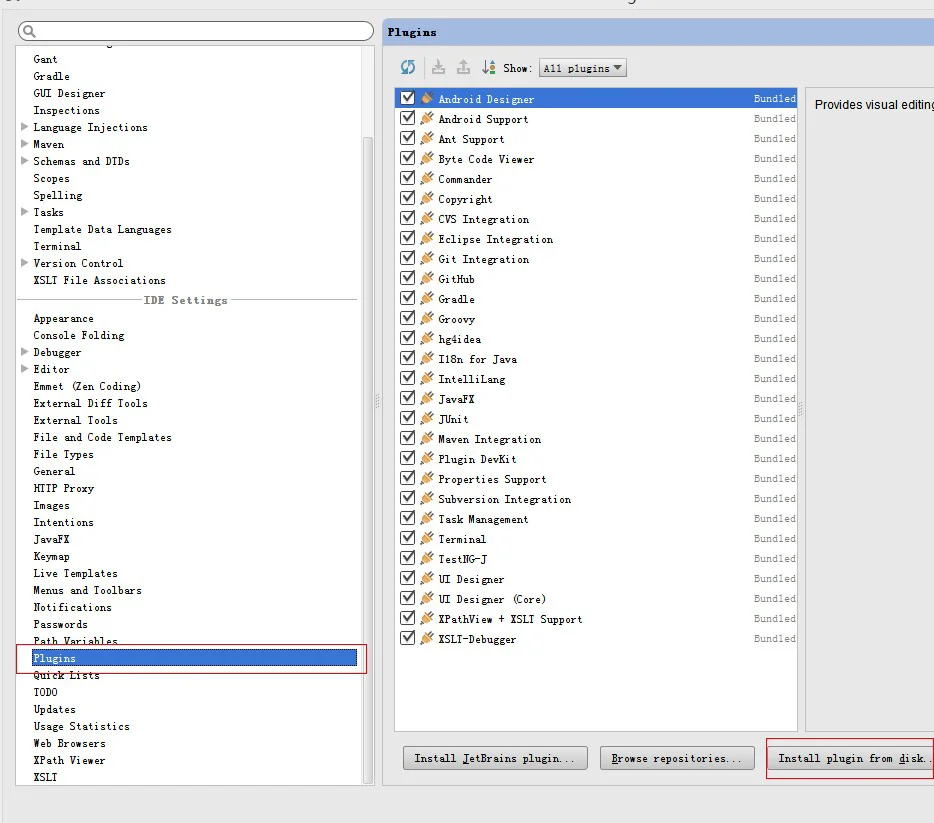
Task: Open the Notifications settings page
Action: pos(73,607)
